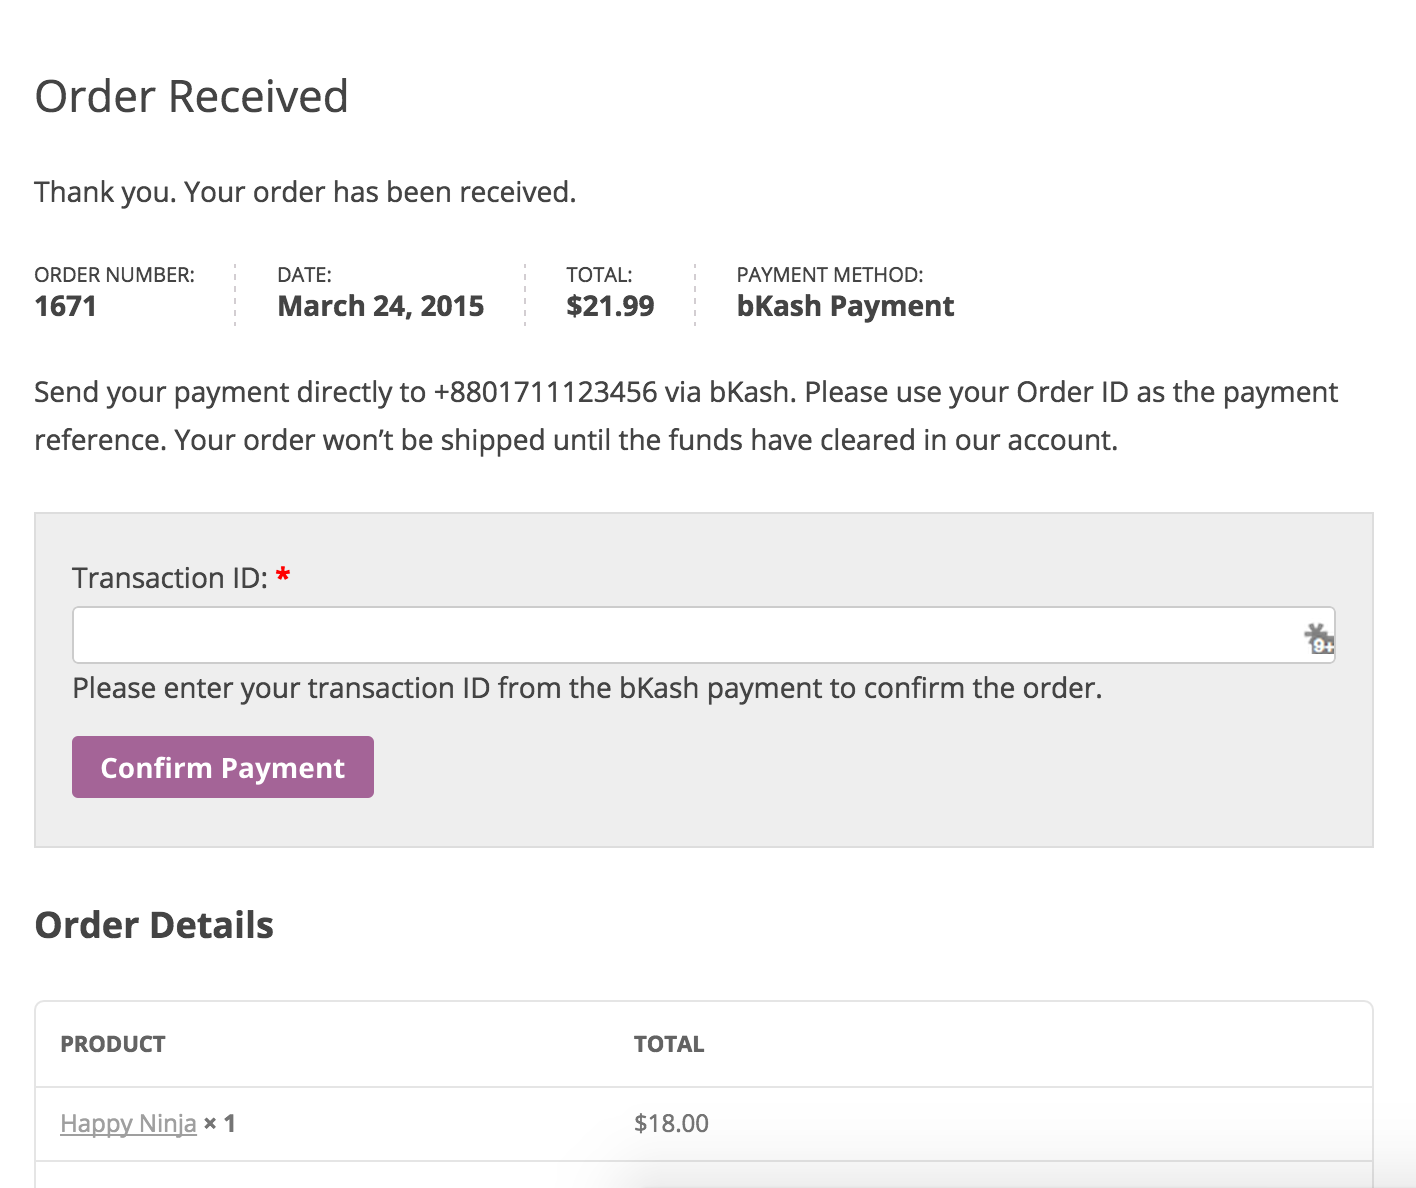Click the PRODUCT column header
The height and width of the screenshot is (1188, 1416).
pos(113,1044)
